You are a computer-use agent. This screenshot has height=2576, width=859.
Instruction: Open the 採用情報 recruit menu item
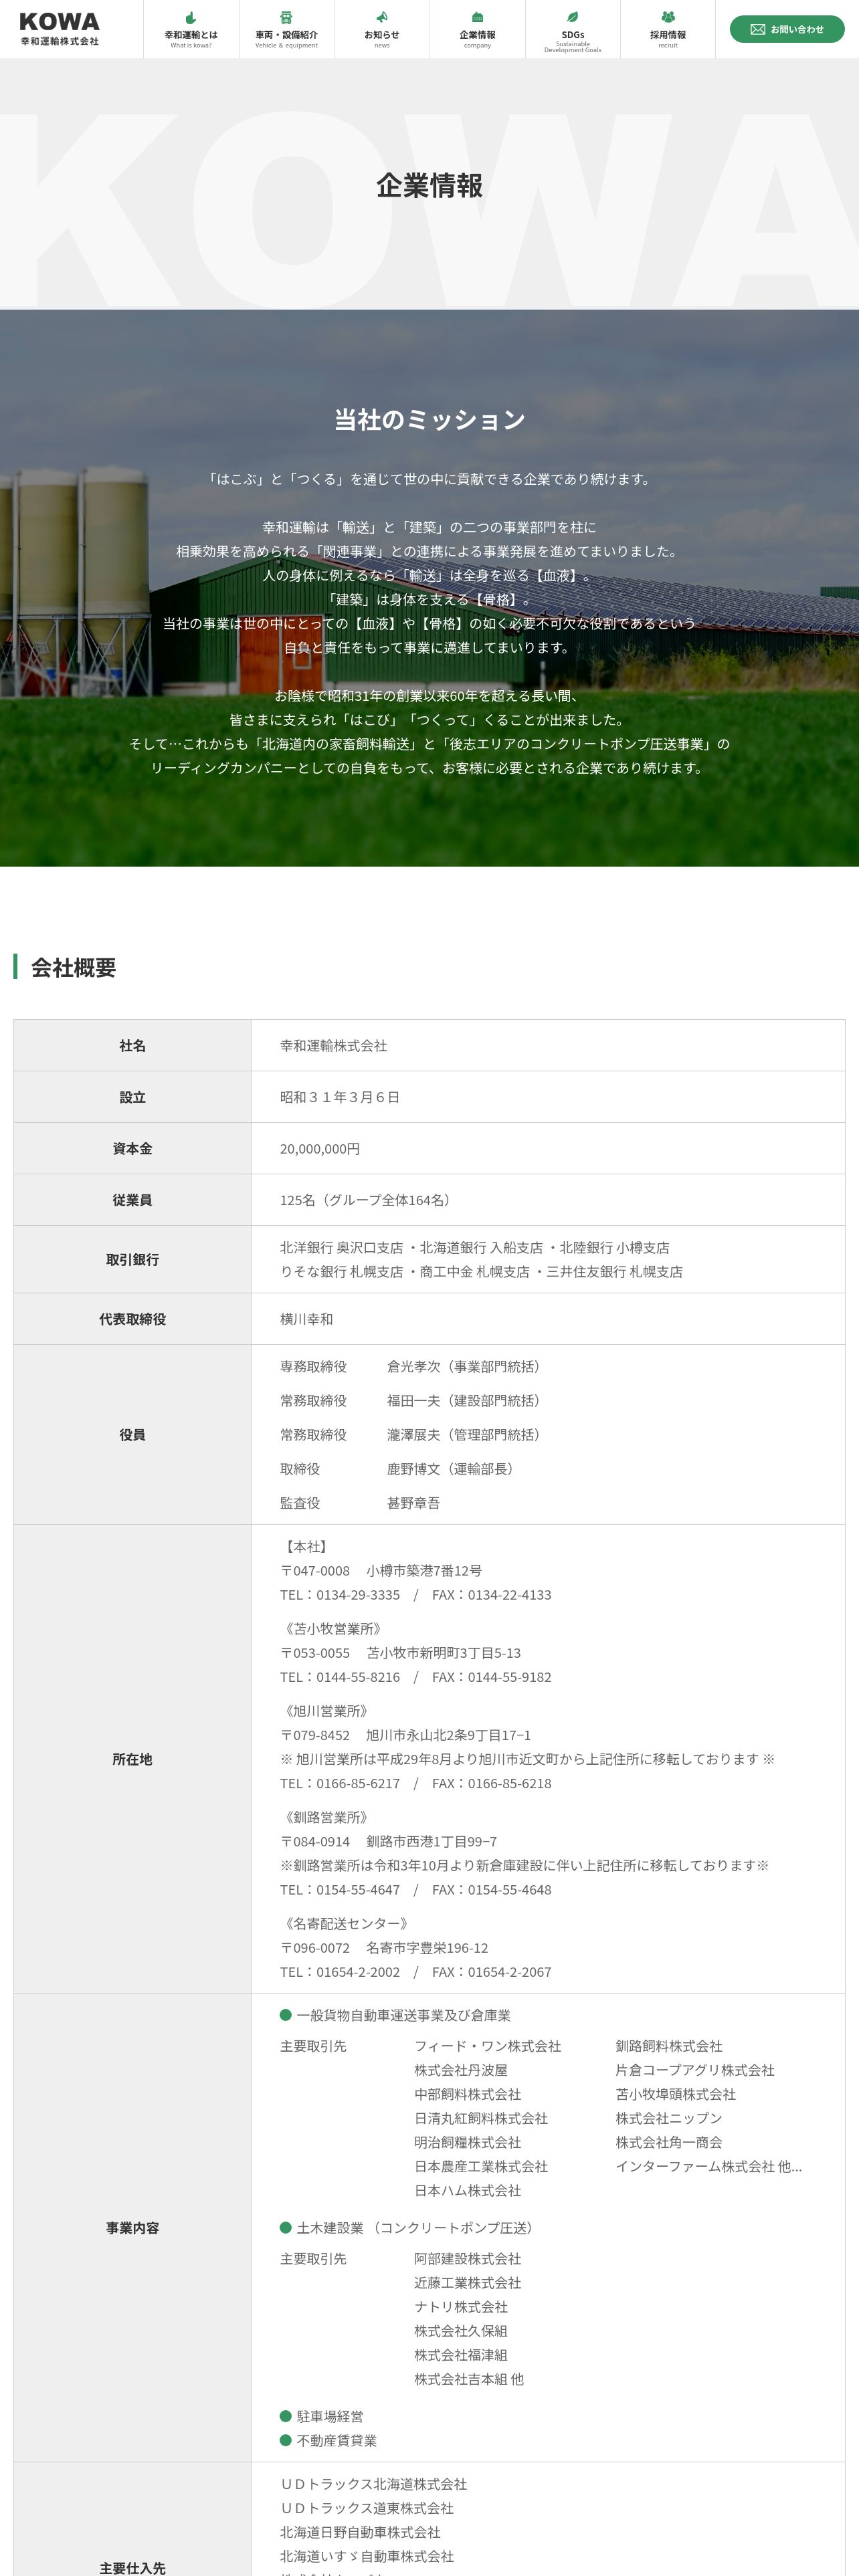(x=668, y=29)
